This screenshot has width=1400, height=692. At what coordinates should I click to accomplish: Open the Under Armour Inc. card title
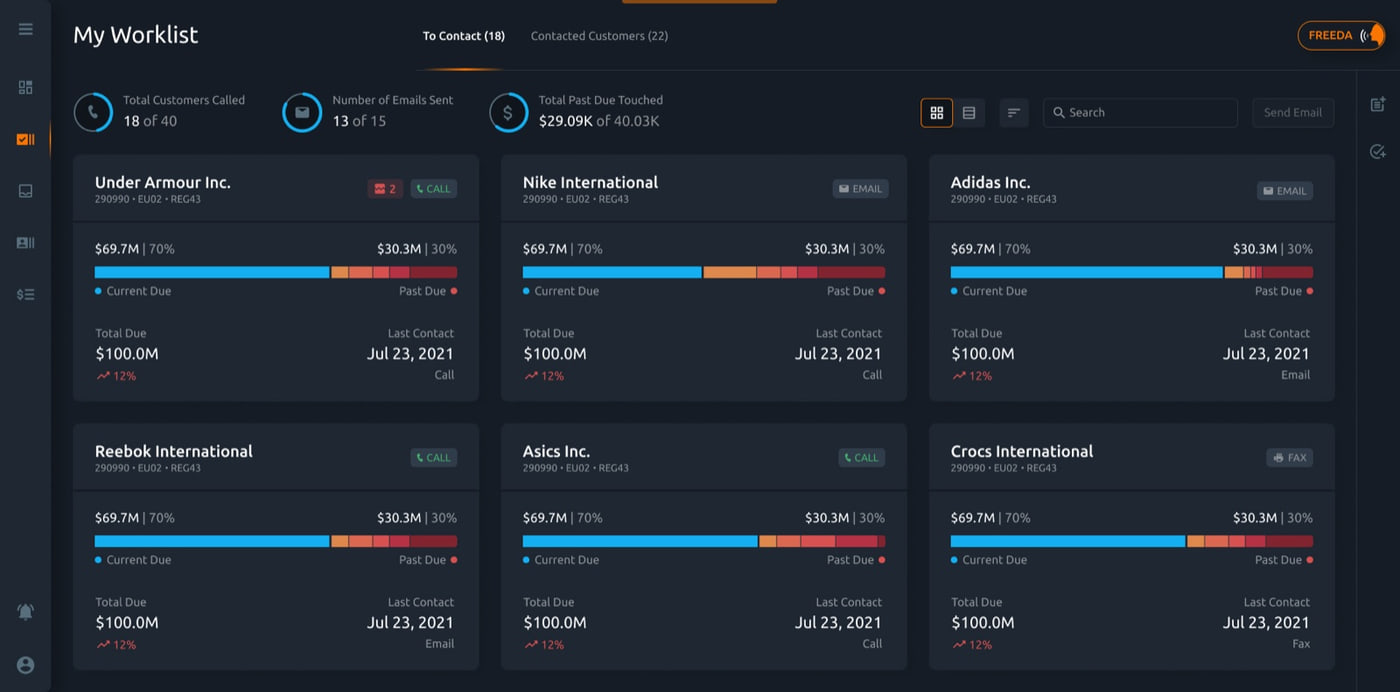(x=163, y=182)
